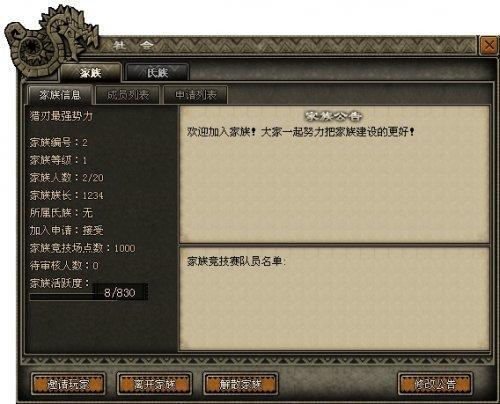Close the 社会 window
The width and height of the screenshot is (500, 404).
click(x=489, y=45)
